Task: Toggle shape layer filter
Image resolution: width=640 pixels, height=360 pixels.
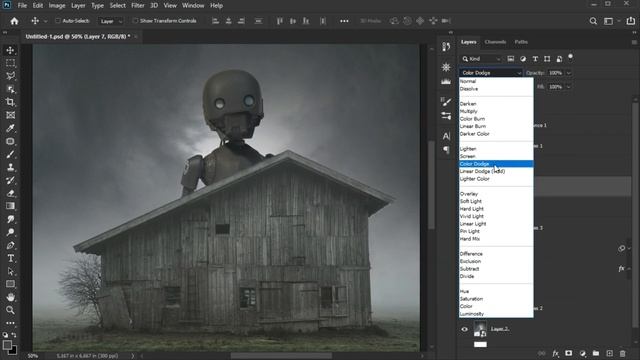Action: (547, 59)
